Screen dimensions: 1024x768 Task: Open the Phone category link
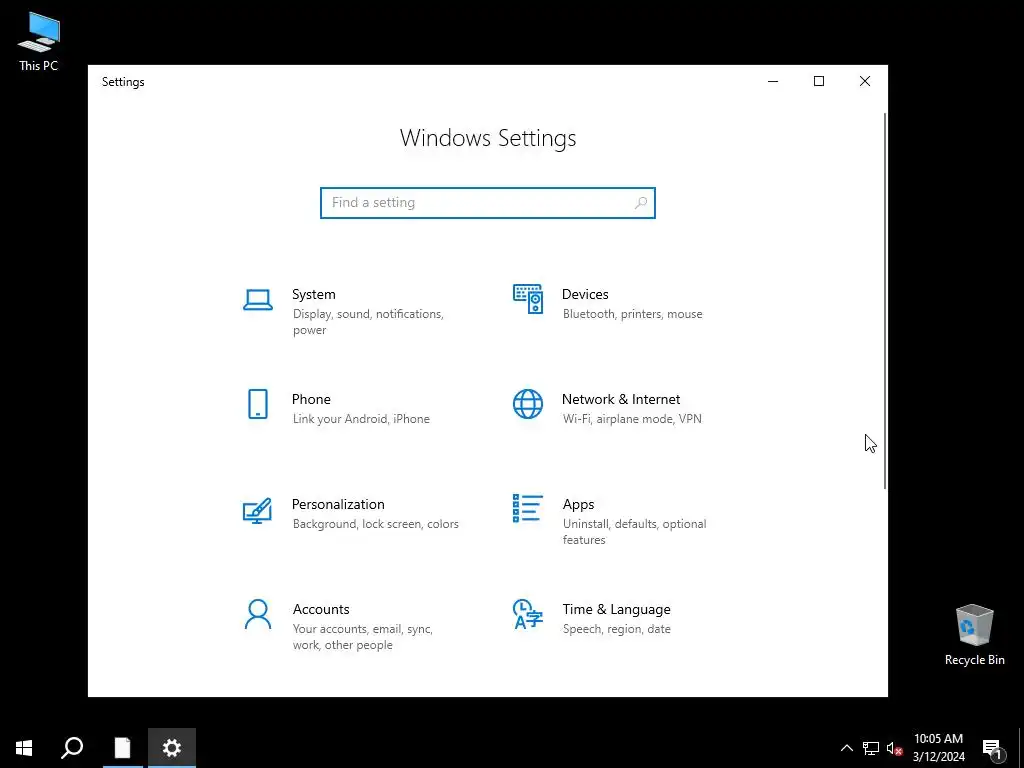click(x=311, y=400)
